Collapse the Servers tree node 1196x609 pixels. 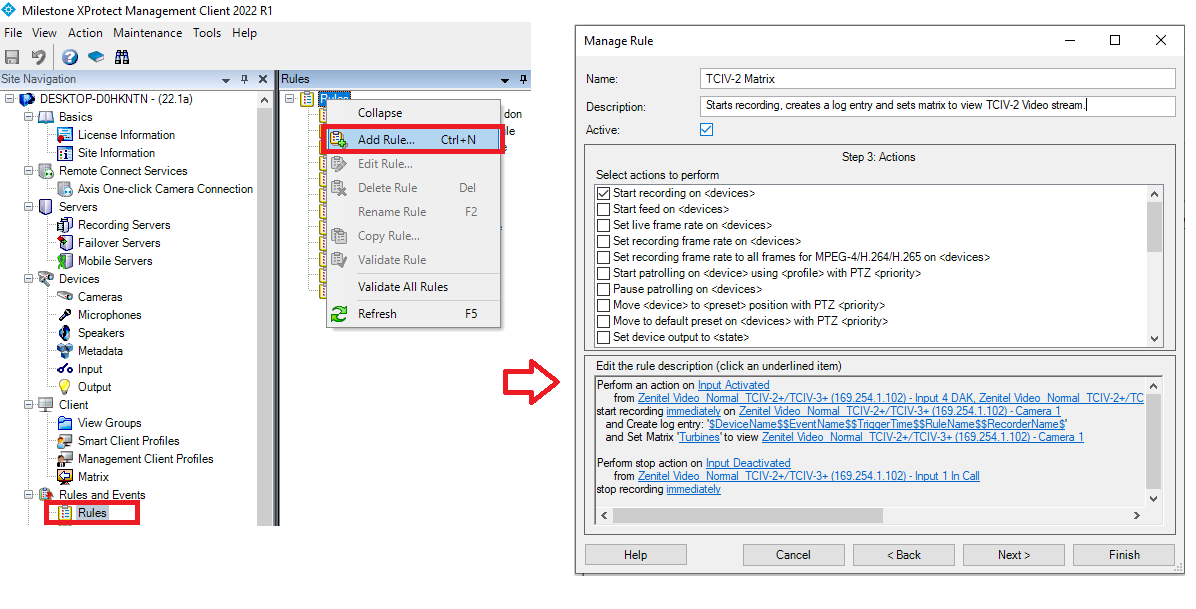point(28,207)
